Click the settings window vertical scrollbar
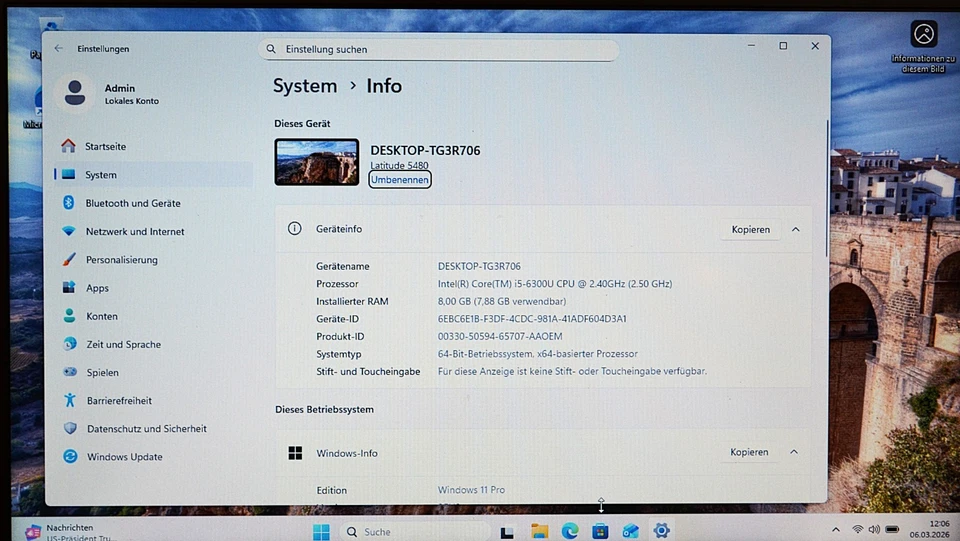This screenshot has height=541, width=960. (x=827, y=188)
